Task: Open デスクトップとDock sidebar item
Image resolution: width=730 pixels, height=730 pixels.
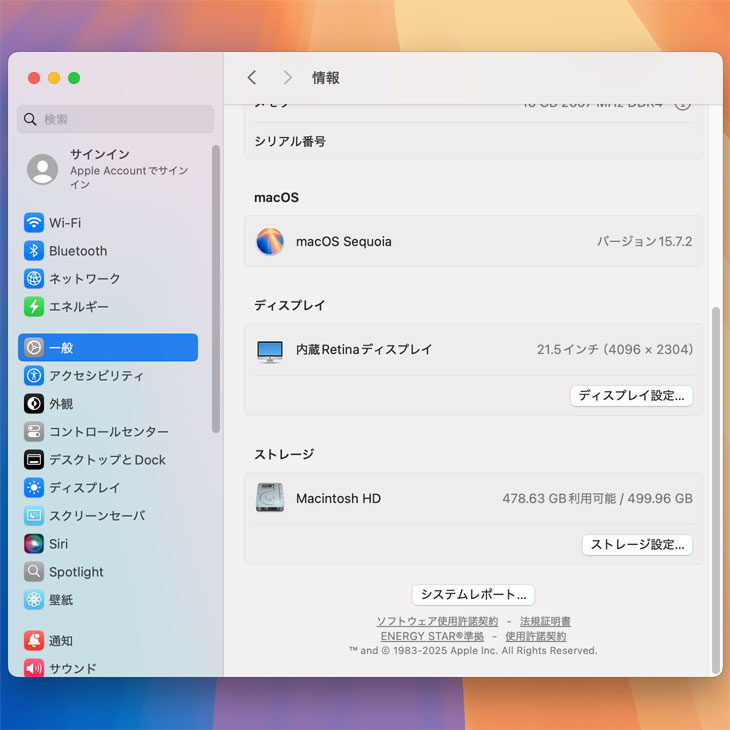Action: [107, 460]
